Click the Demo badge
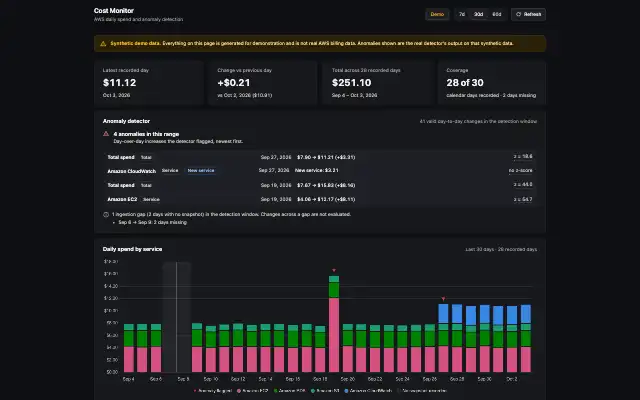This screenshot has height=400, width=640. pyautogui.click(x=437, y=14)
